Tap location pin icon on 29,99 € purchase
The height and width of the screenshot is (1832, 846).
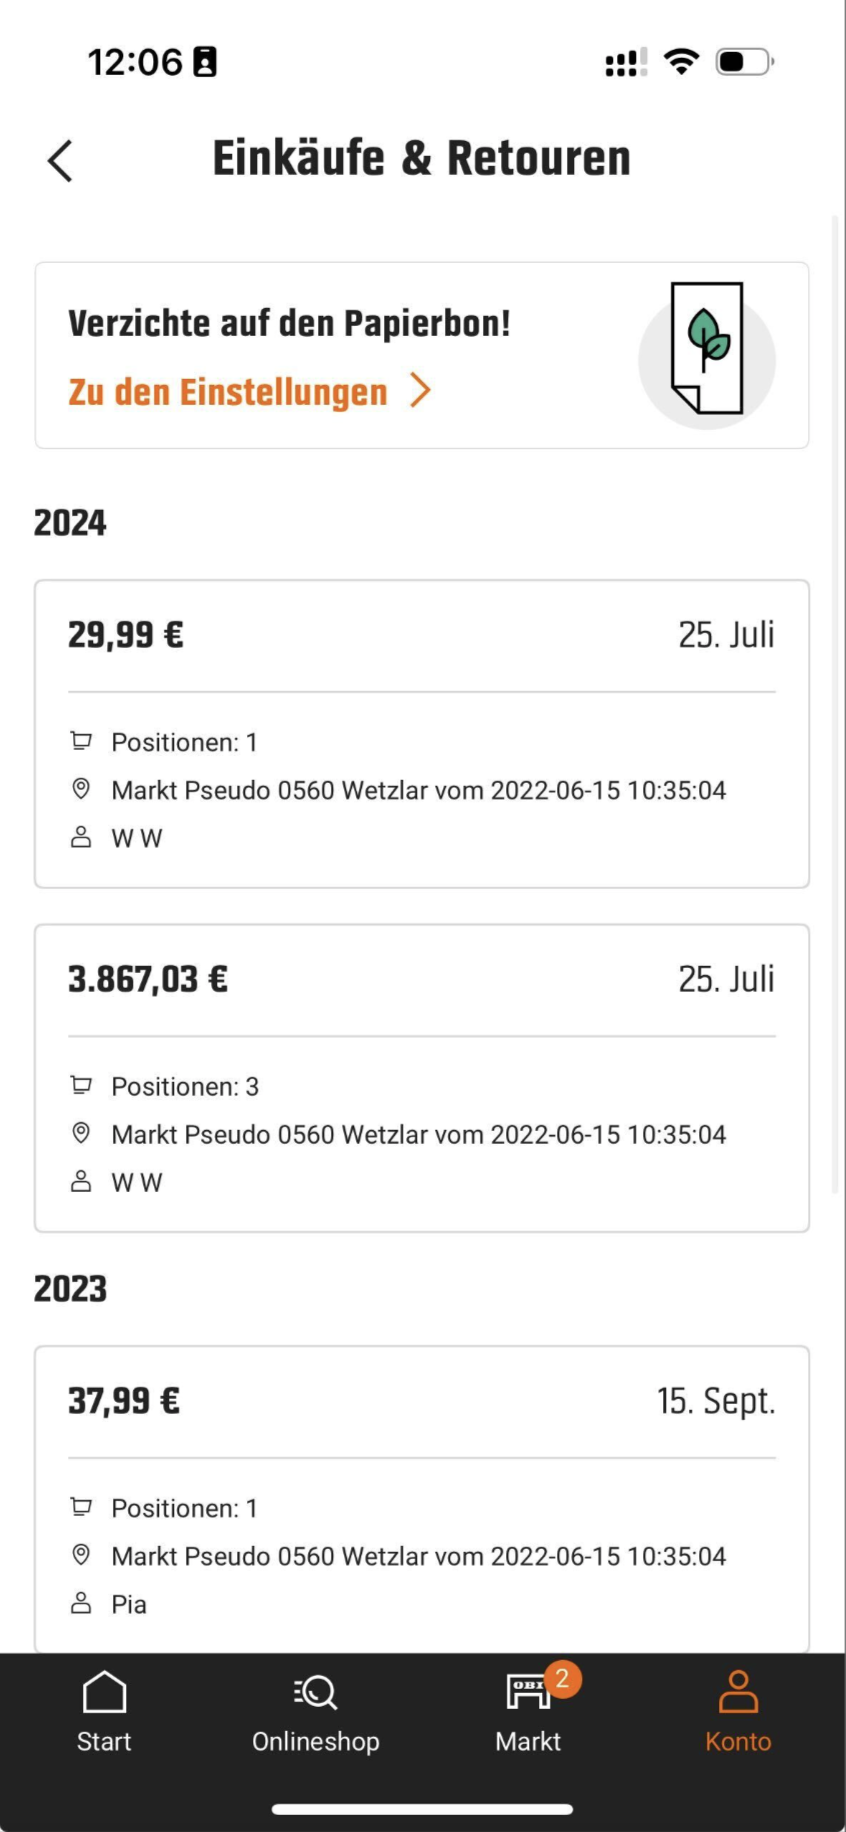[x=81, y=789]
